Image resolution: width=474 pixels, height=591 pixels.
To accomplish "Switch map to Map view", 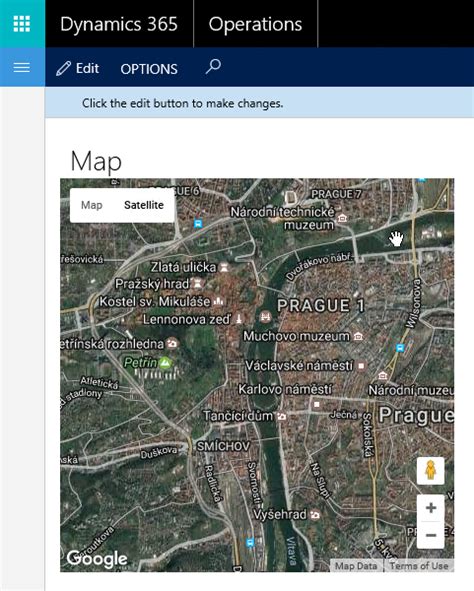I will click(x=92, y=205).
